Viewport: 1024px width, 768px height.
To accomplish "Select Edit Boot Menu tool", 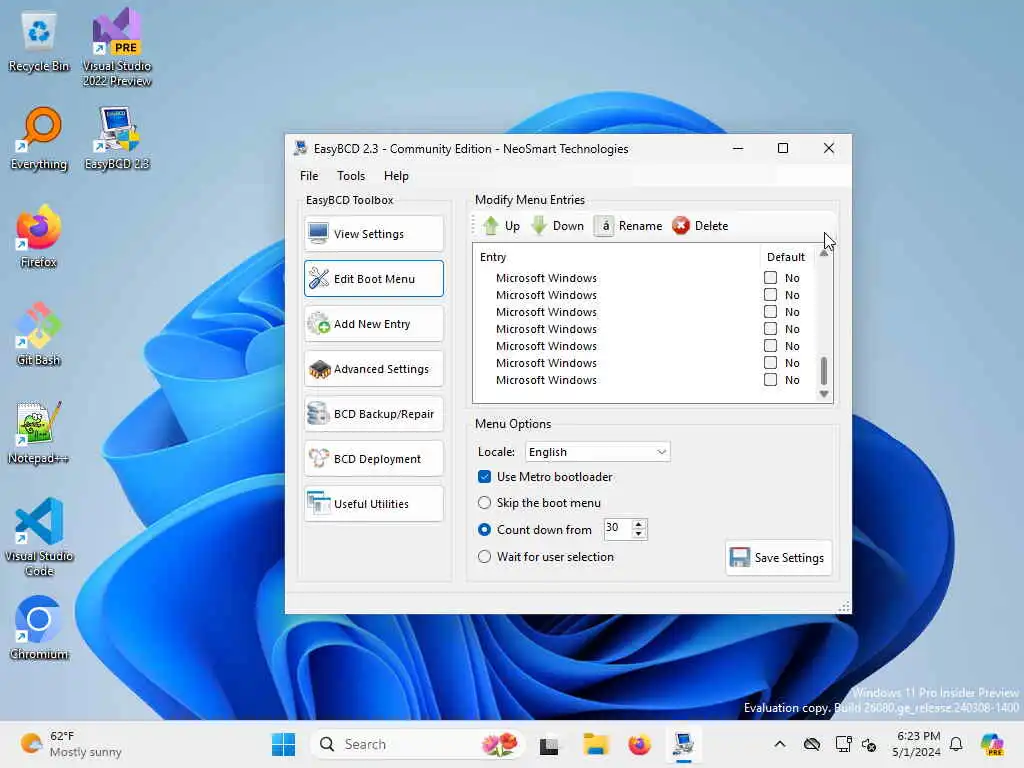I will (x=374, y=279).
